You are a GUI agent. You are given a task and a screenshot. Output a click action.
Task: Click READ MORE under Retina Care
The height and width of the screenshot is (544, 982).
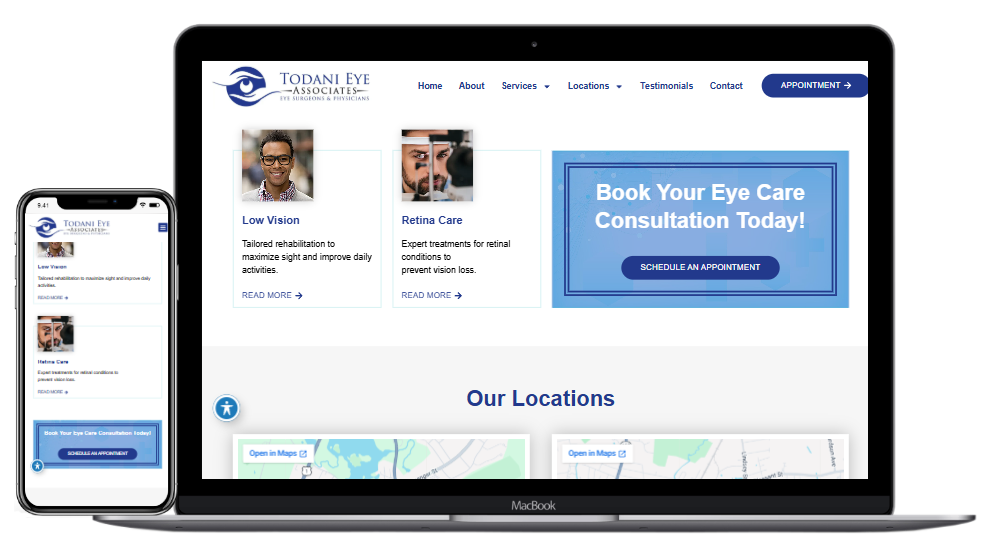point(432,295)
